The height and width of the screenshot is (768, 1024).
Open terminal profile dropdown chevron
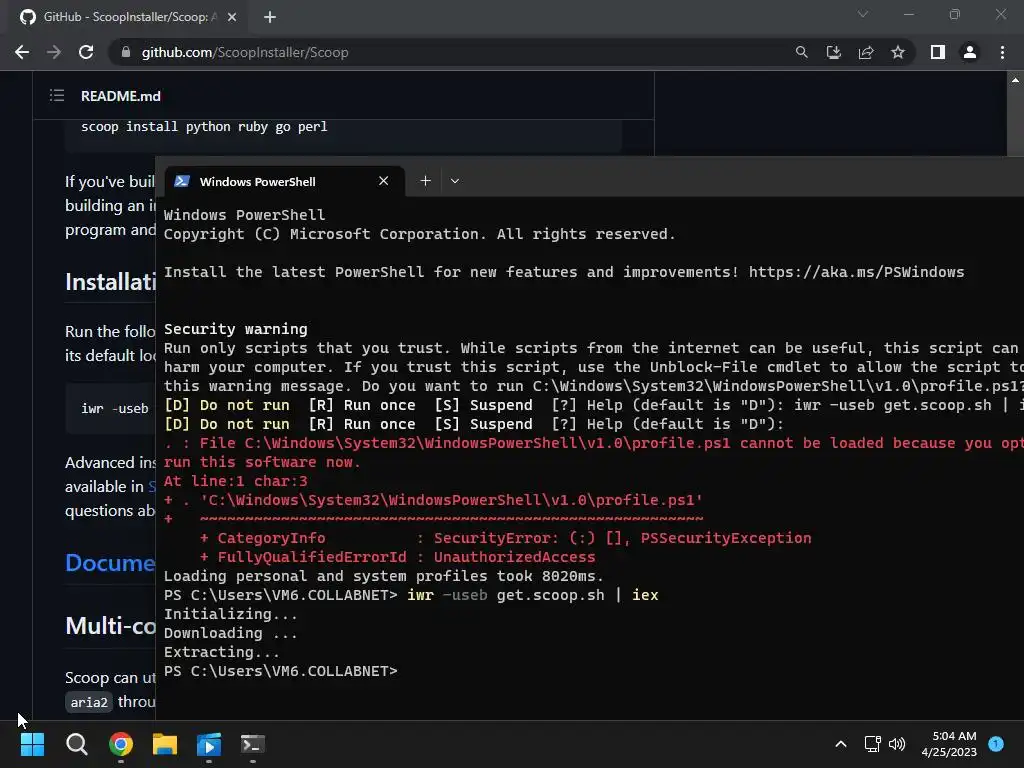pyautogui.click(x=455, y=181)
